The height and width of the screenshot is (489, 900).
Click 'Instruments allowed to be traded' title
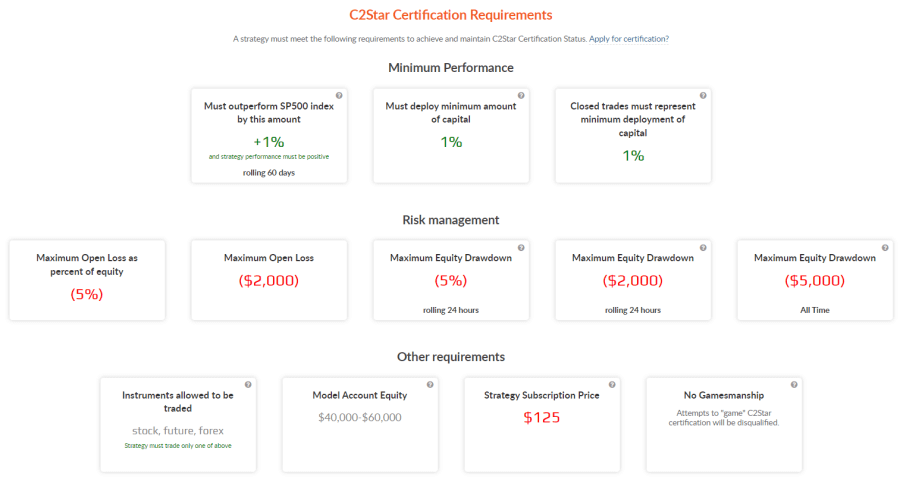(178, 402)
